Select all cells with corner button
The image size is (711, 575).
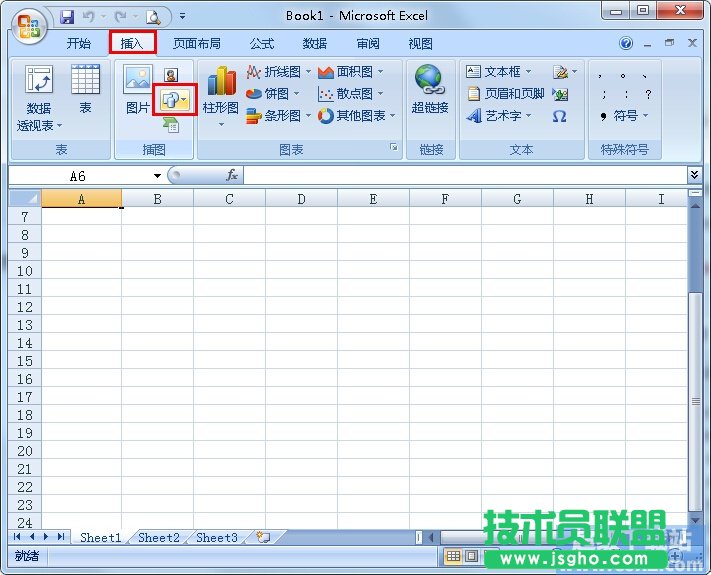(x=25, y=199)
